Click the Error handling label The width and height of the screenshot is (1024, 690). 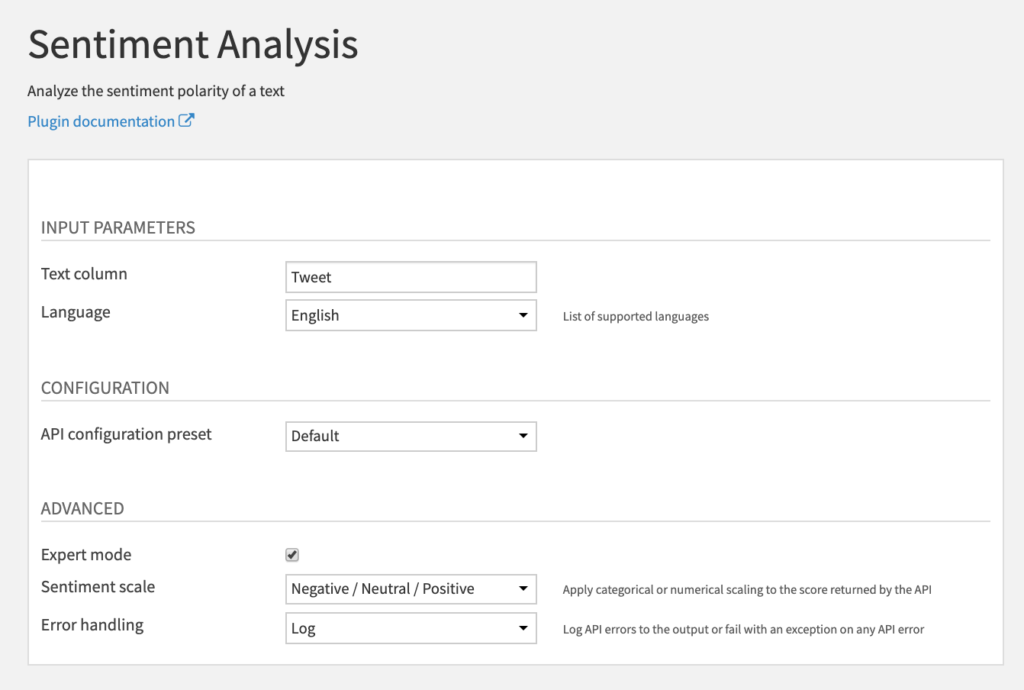click(x=92, y=625)
